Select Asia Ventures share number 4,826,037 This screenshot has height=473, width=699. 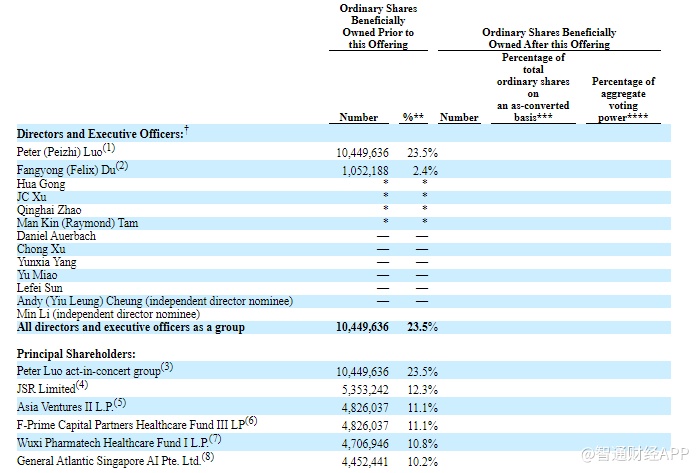point(365,408)
